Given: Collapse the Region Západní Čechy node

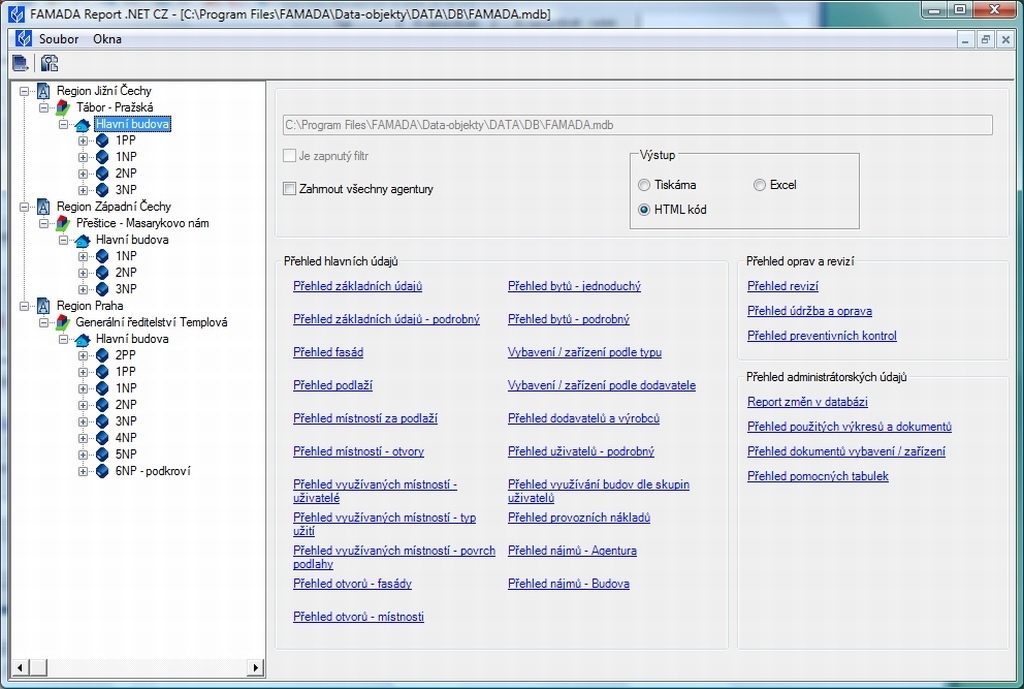Looking at the screenshot, I should tap(24, 206).
